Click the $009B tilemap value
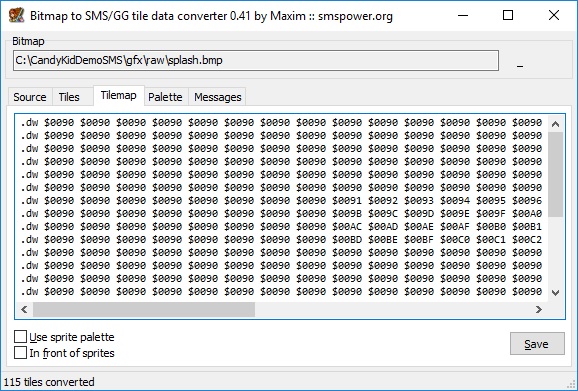The width and height of the screenshot is (578, 391). tap(347, 213)
